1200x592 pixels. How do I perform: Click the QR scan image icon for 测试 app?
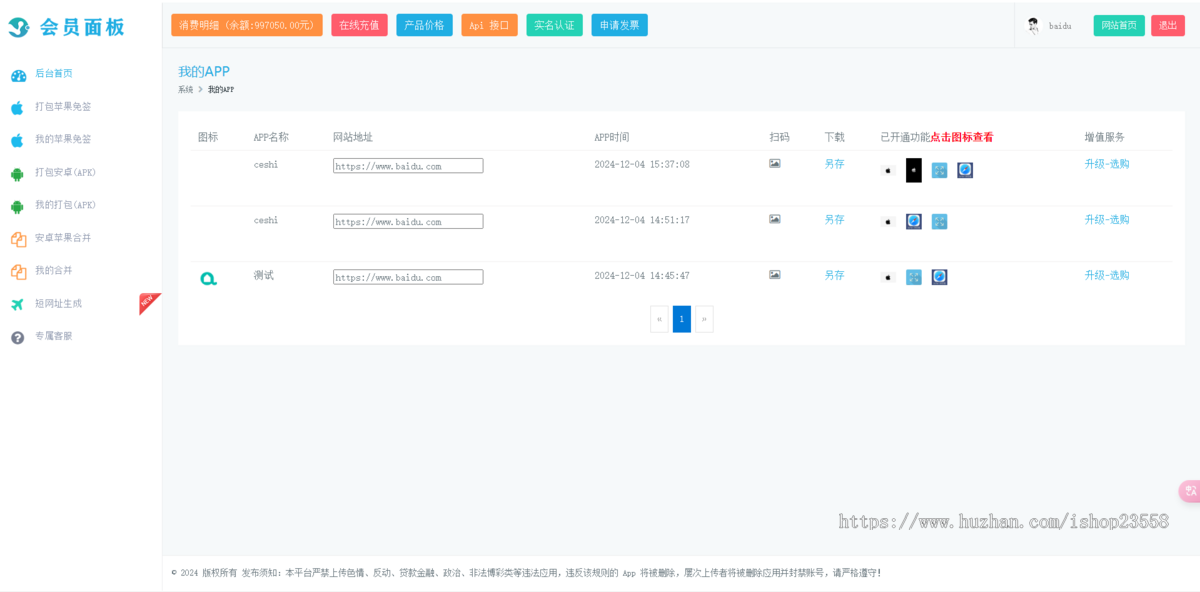(774, 275)
